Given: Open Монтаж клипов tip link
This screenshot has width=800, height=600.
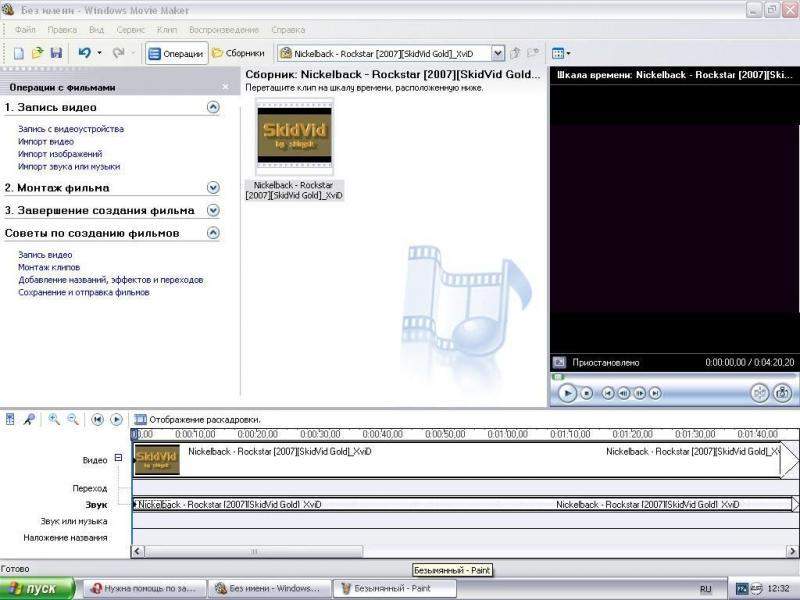Looking at the screenshot, I should click(49, 267).
